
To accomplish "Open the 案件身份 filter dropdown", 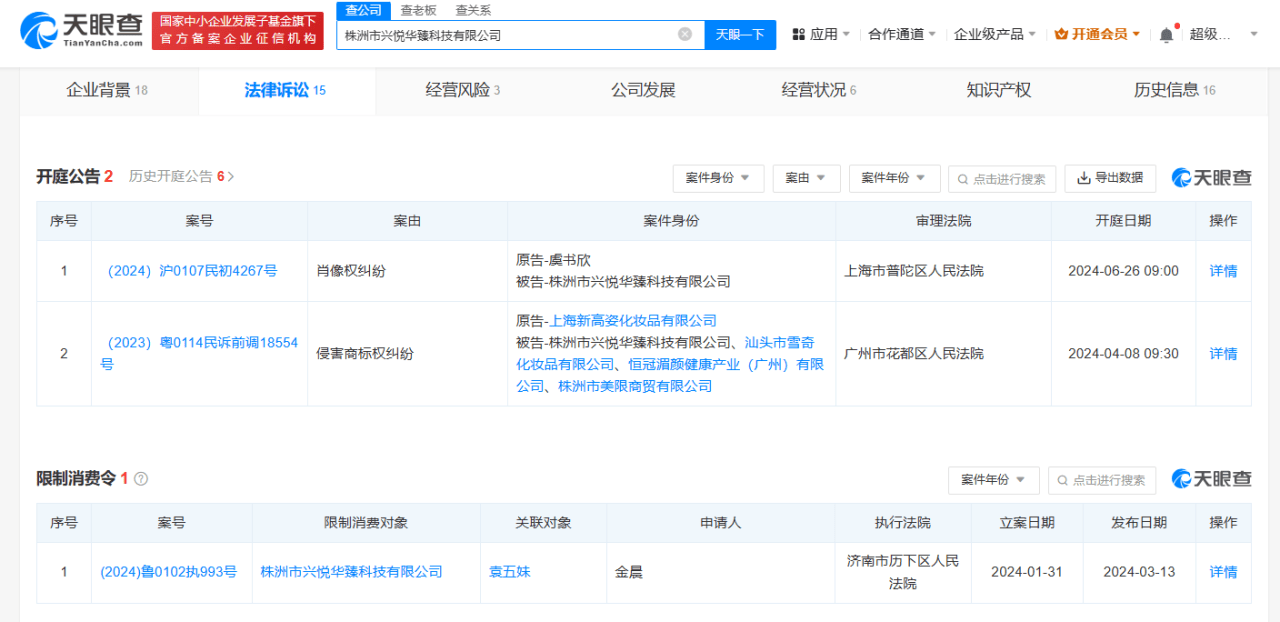I will point(718,178).
